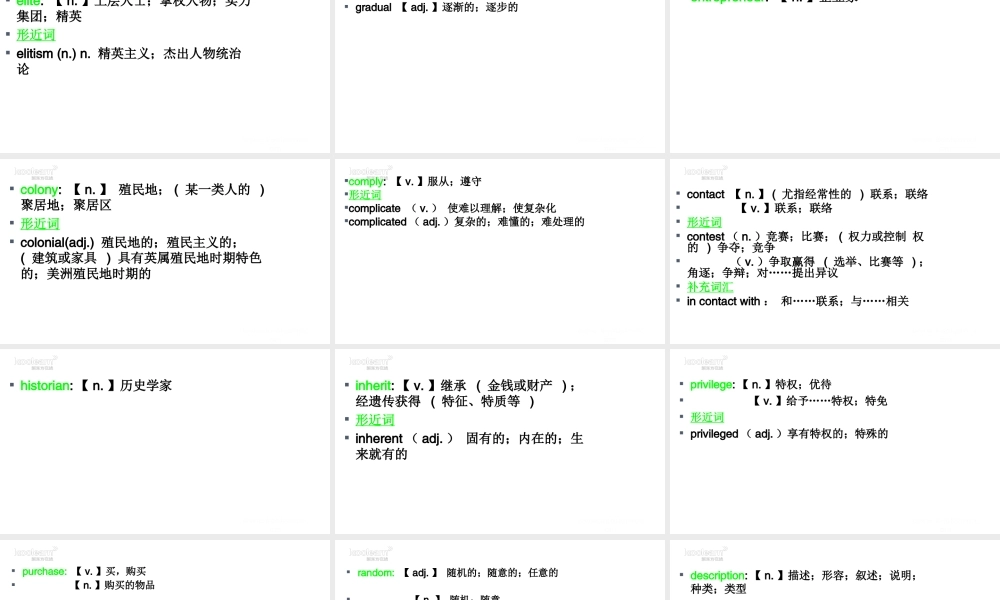Click 形近词 link in the contact slide

704,223
